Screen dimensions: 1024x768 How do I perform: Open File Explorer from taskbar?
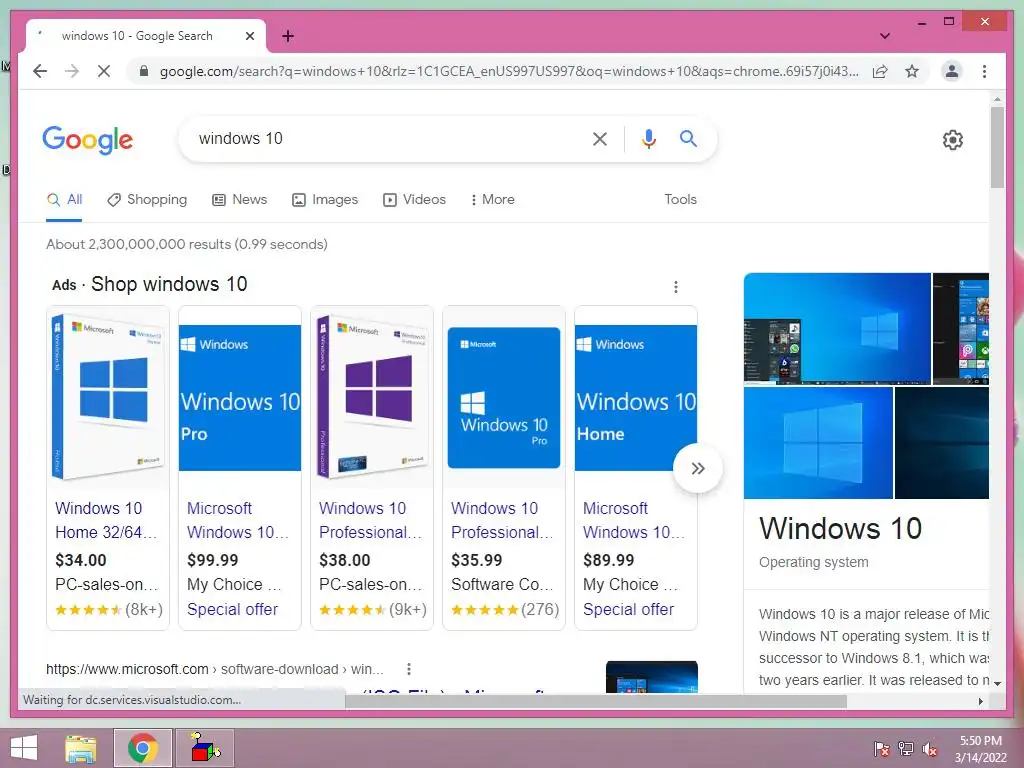[x=80, y=748]
